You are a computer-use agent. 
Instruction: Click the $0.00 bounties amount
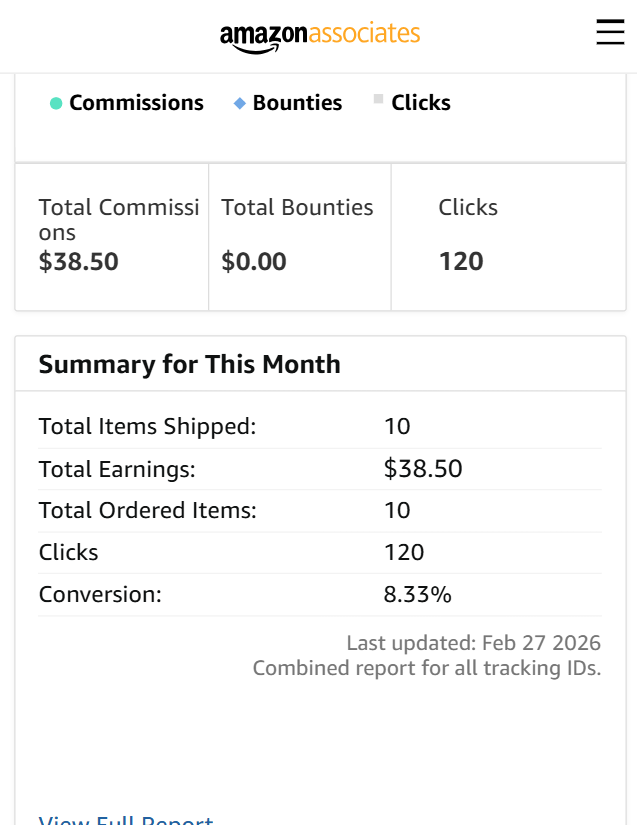tap(254, 262)
